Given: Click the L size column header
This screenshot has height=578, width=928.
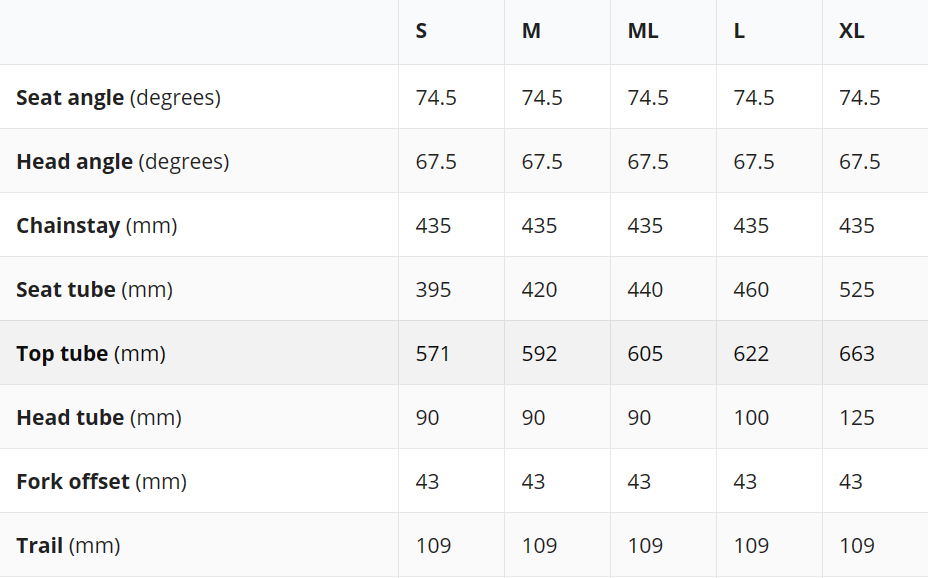Looking at the screenshot, I should point(739,31).
